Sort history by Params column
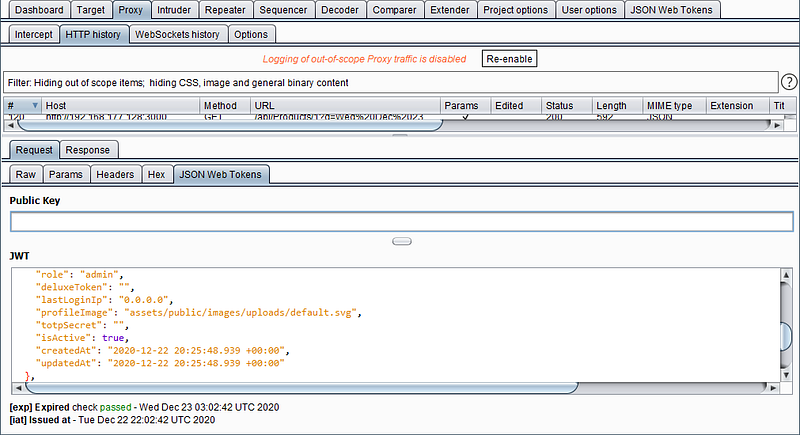This screenshot has width=800, height=435. [x=465, y=106]
